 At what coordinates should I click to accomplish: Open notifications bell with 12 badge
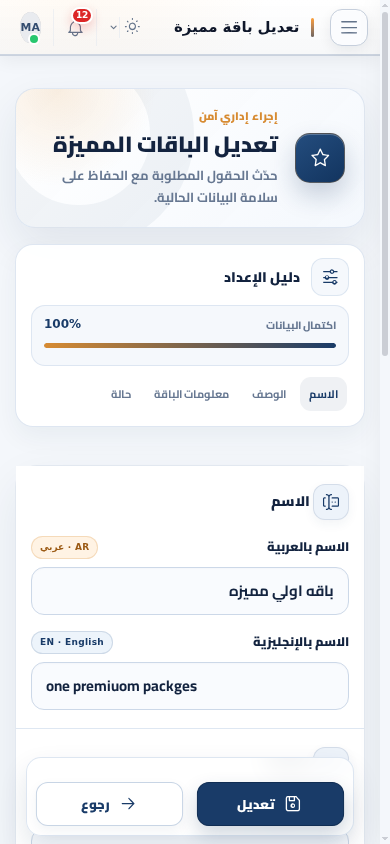[76, 28]
